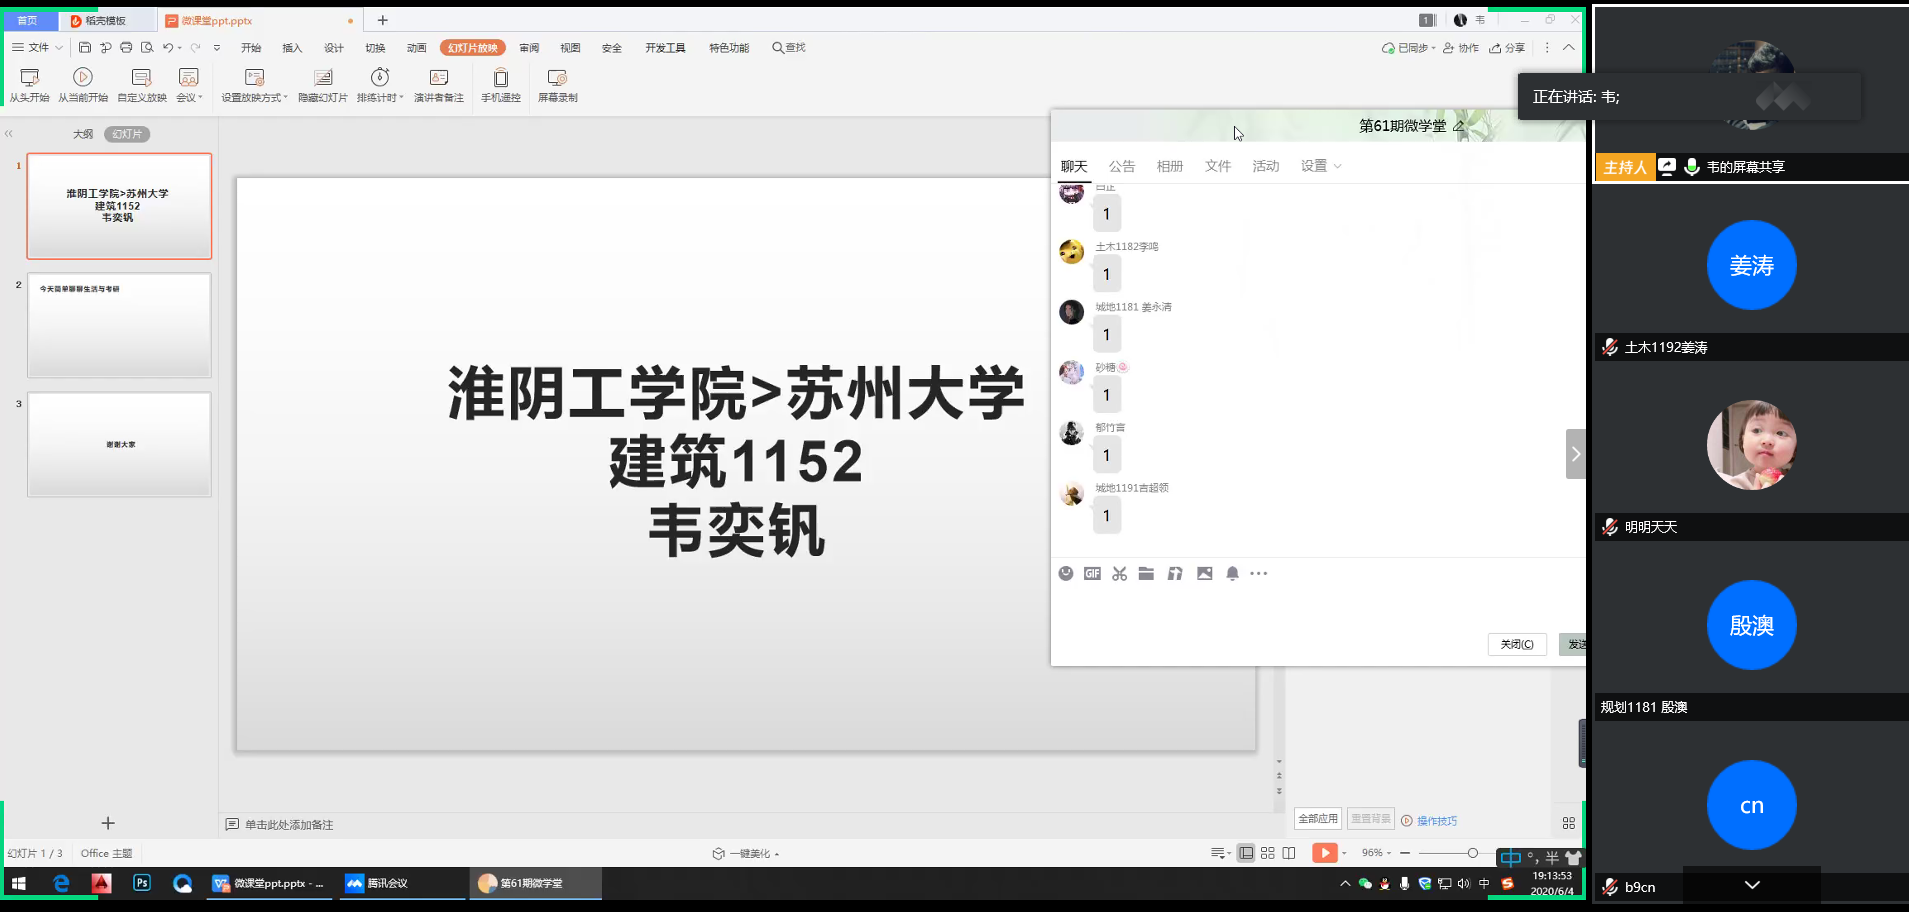Toggle 隐藏幻灯片 for the current slide
Screen dimensions: 1909x912
pyautogui.click(x=322, y=85)
